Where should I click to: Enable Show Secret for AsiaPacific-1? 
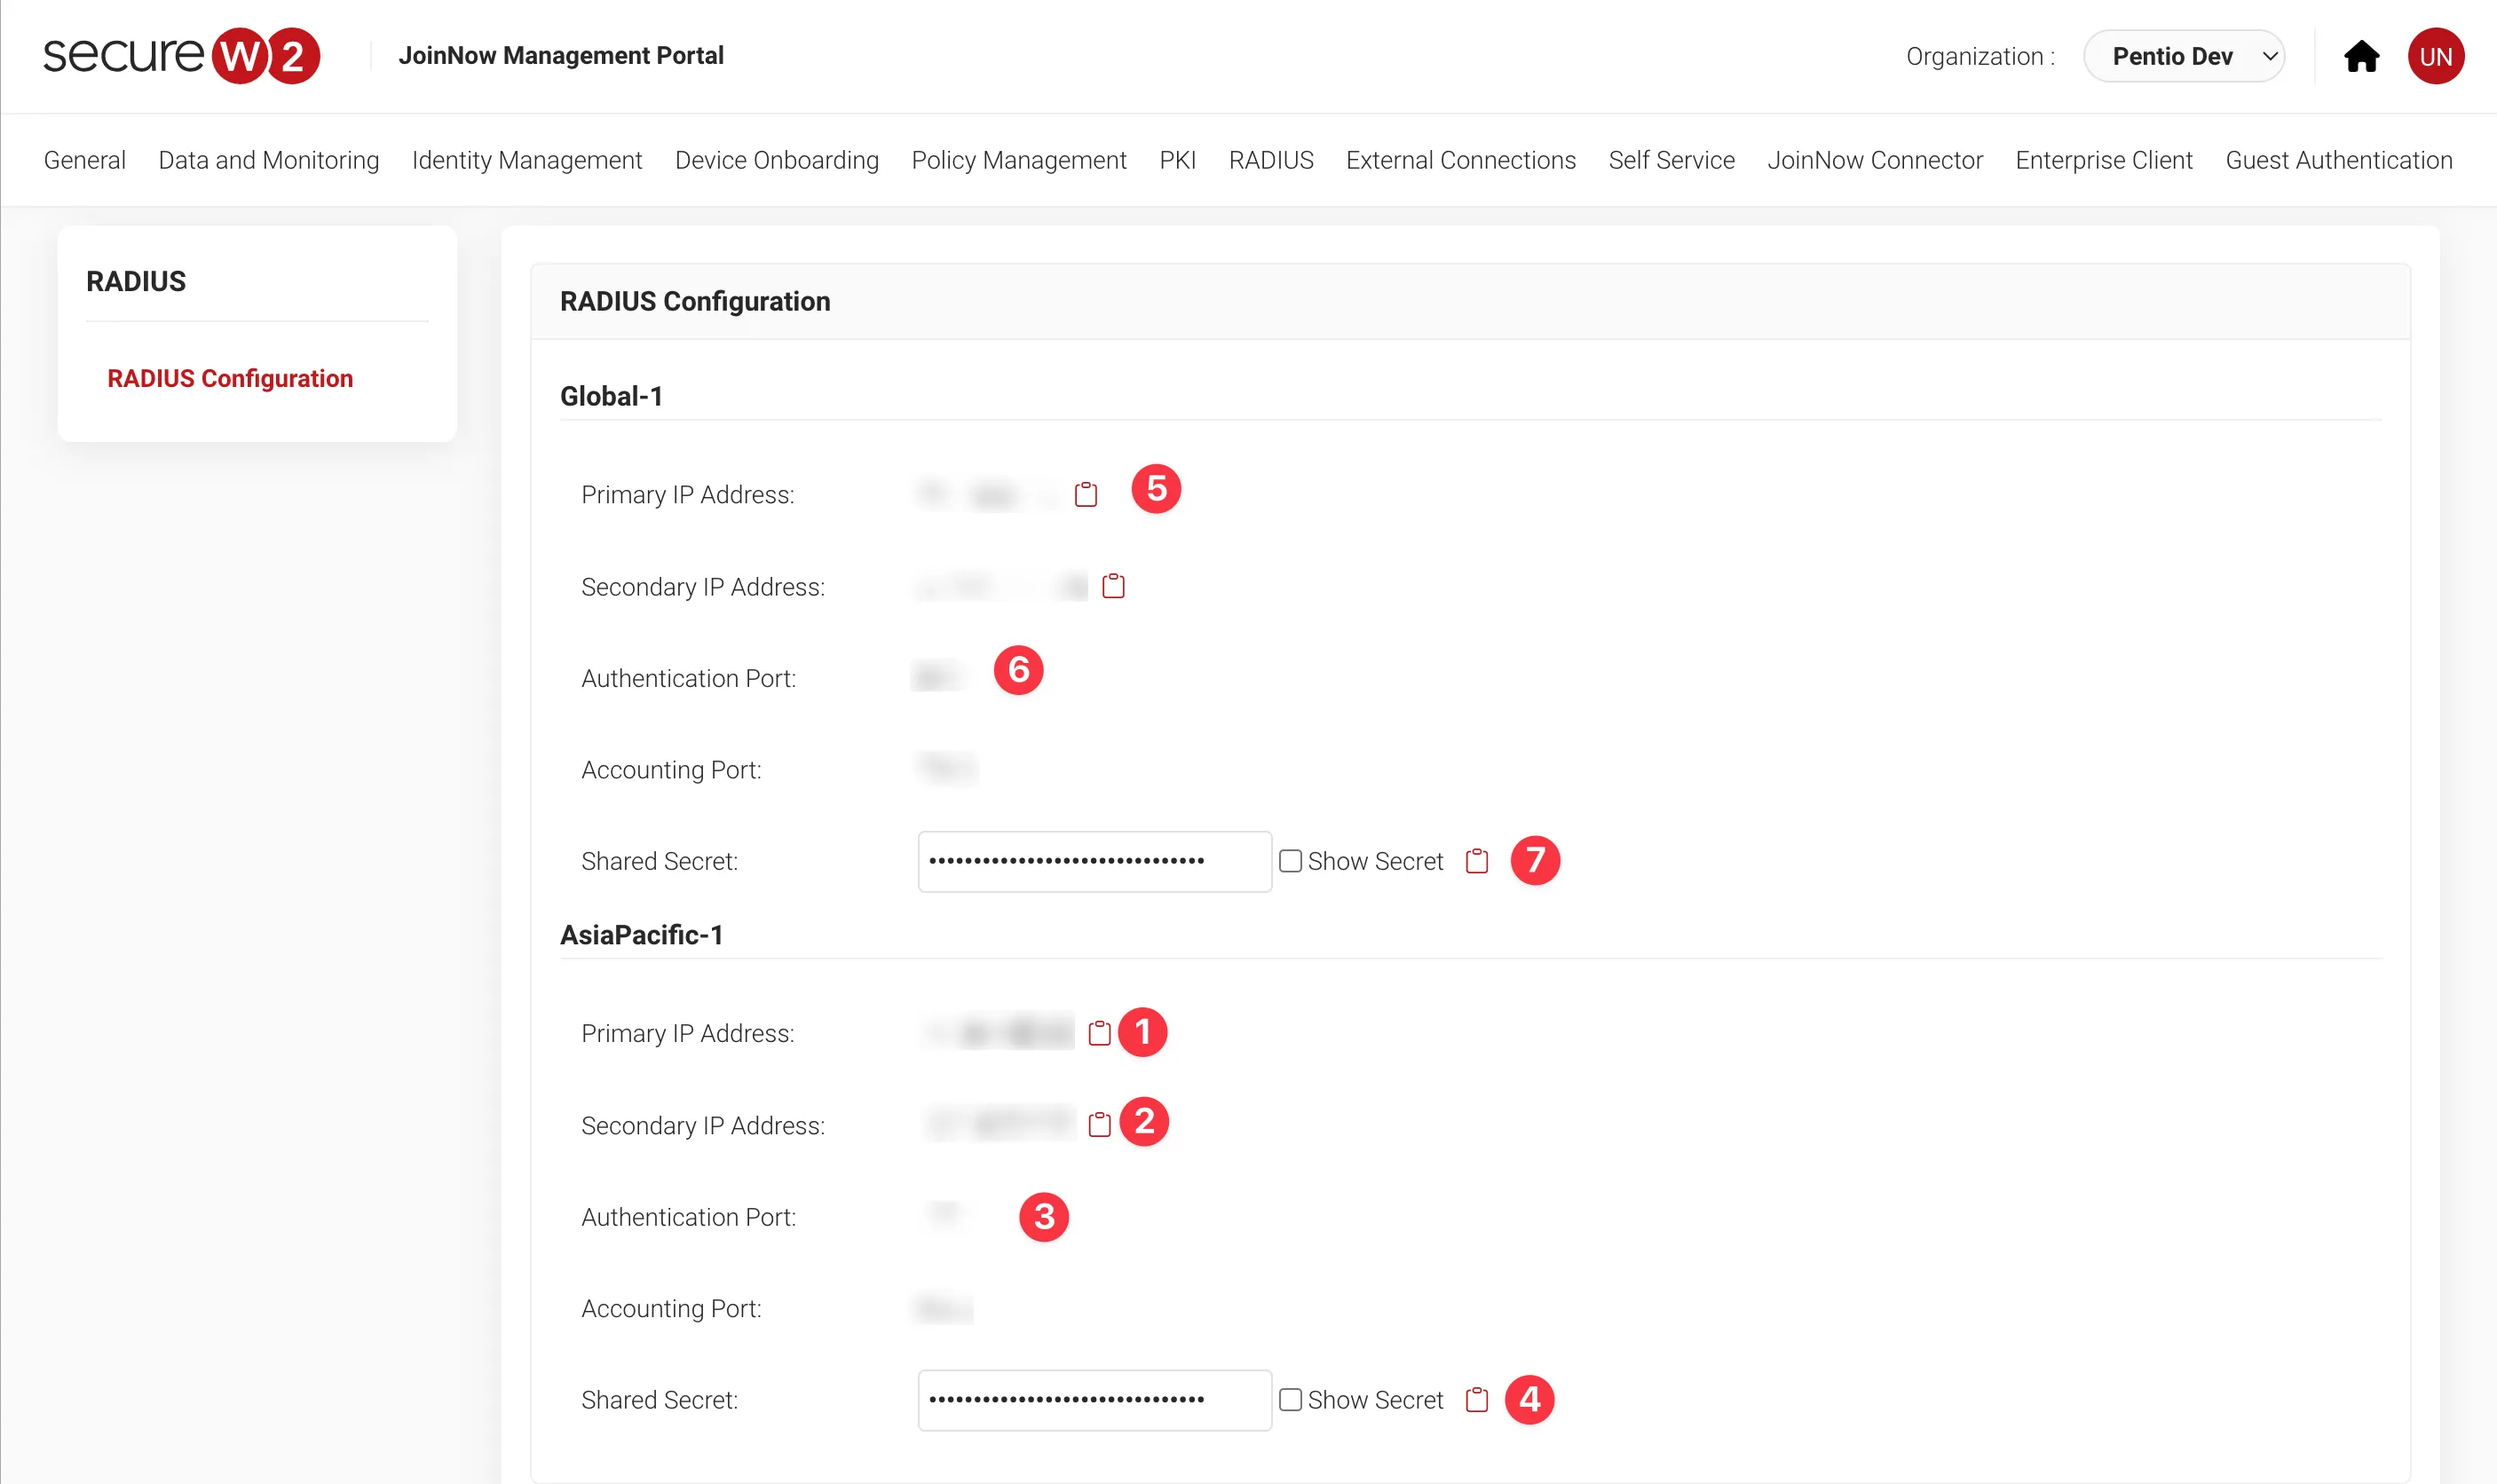point(1290,1400)
